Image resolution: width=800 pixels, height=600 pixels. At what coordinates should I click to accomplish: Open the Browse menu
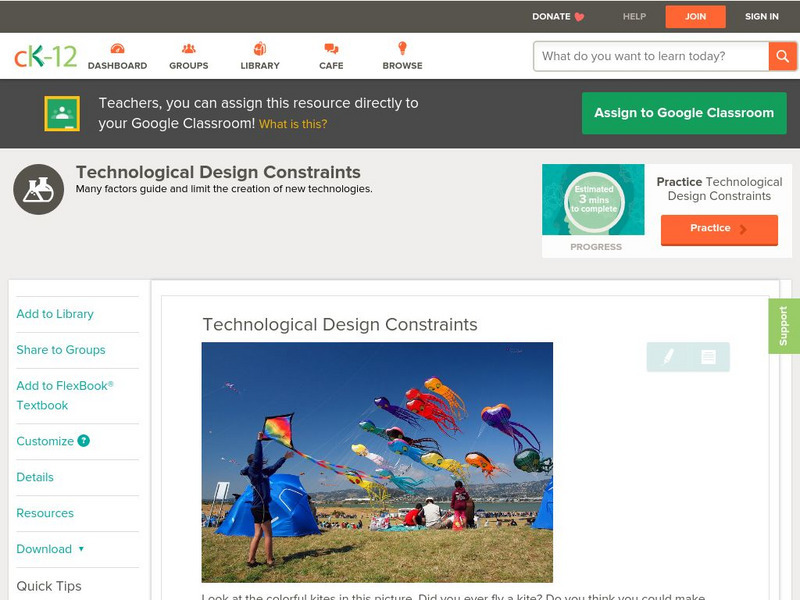tap(403, 56)
